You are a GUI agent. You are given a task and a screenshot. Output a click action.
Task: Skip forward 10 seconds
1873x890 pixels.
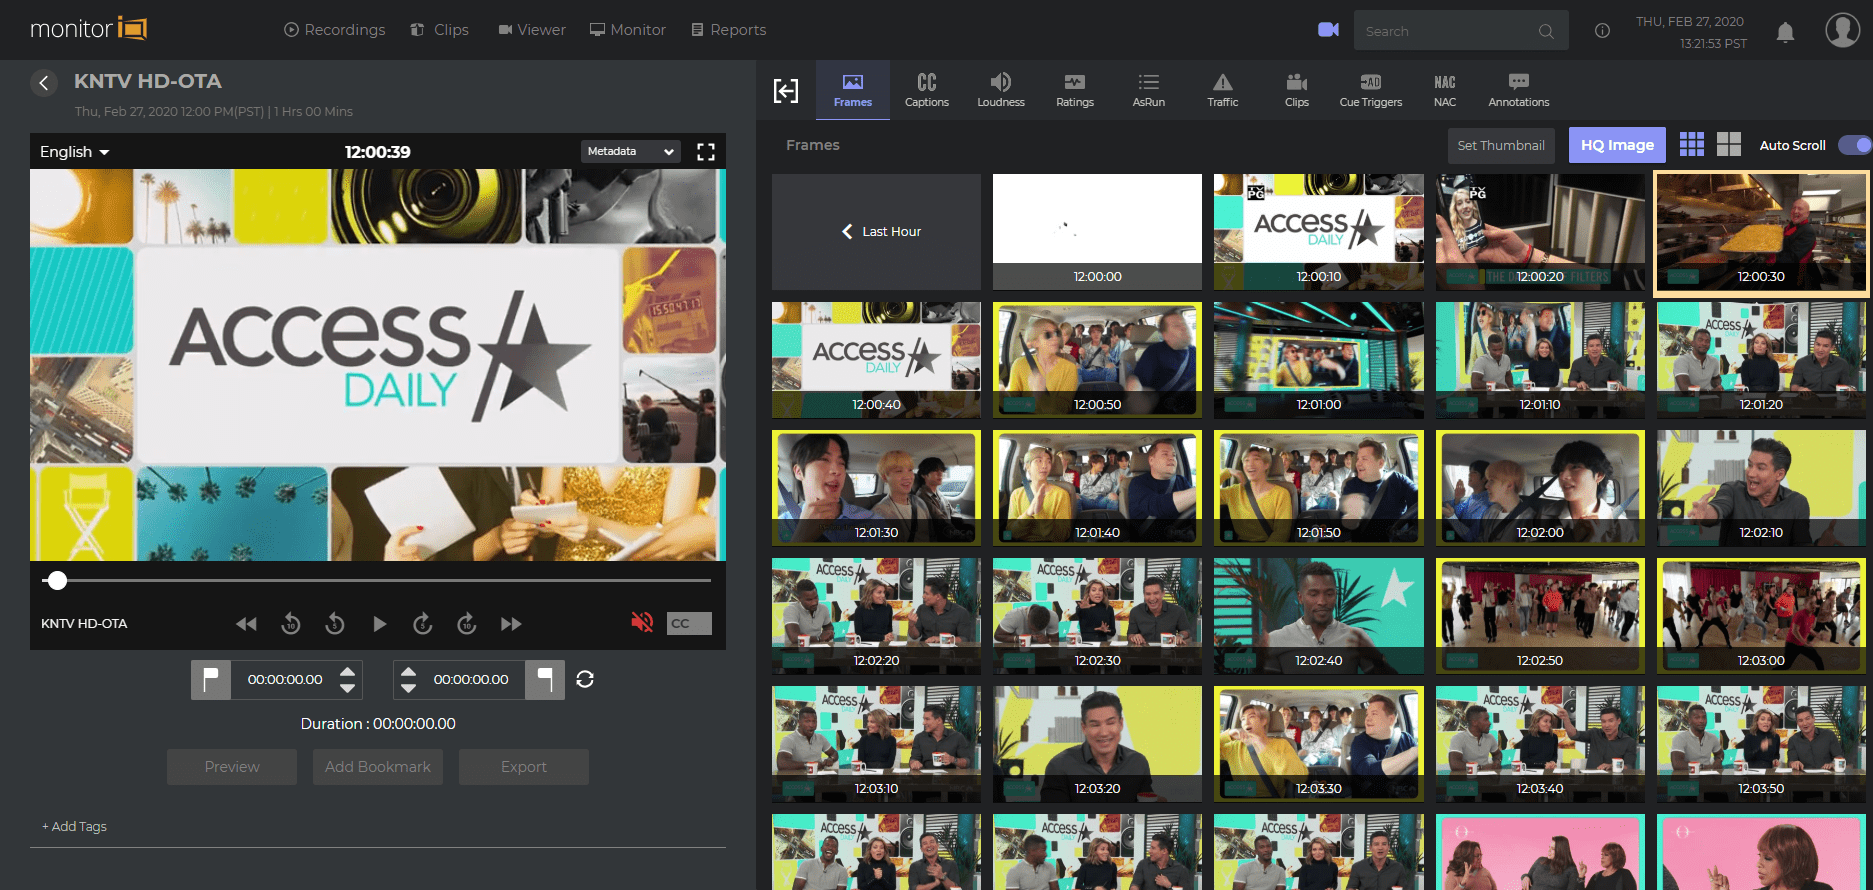[467, 624]
